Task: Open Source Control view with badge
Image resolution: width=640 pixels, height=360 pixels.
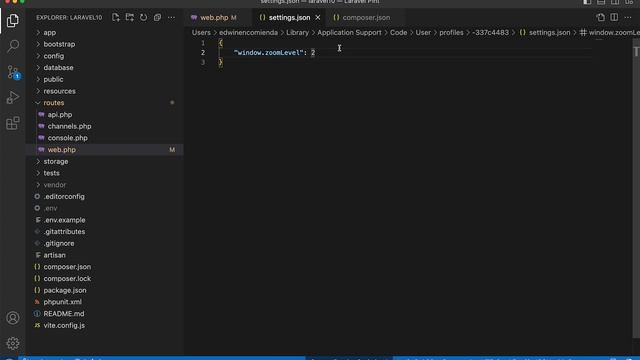Action: pyautogui.click(x=13, y=72)
